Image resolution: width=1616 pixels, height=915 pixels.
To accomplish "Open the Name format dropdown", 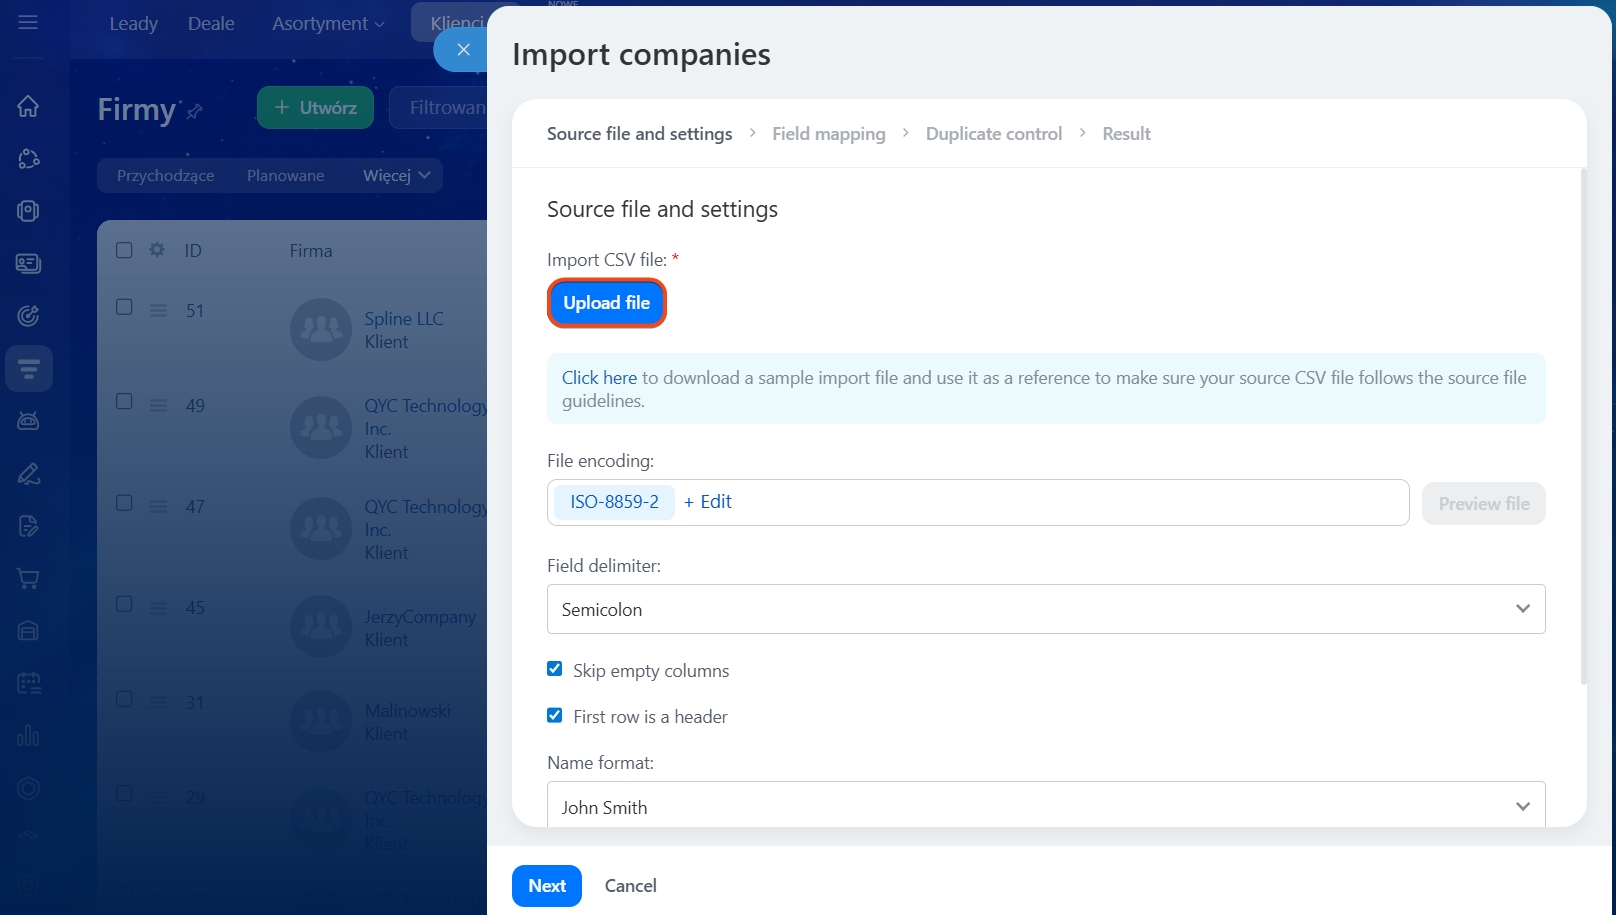I will tap(1045, 806).
